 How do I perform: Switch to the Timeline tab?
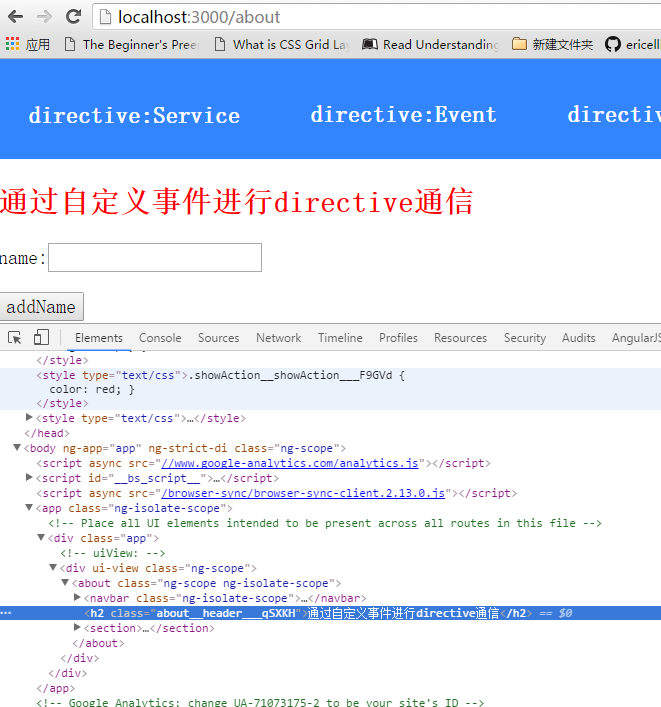[x=340, y=338]
